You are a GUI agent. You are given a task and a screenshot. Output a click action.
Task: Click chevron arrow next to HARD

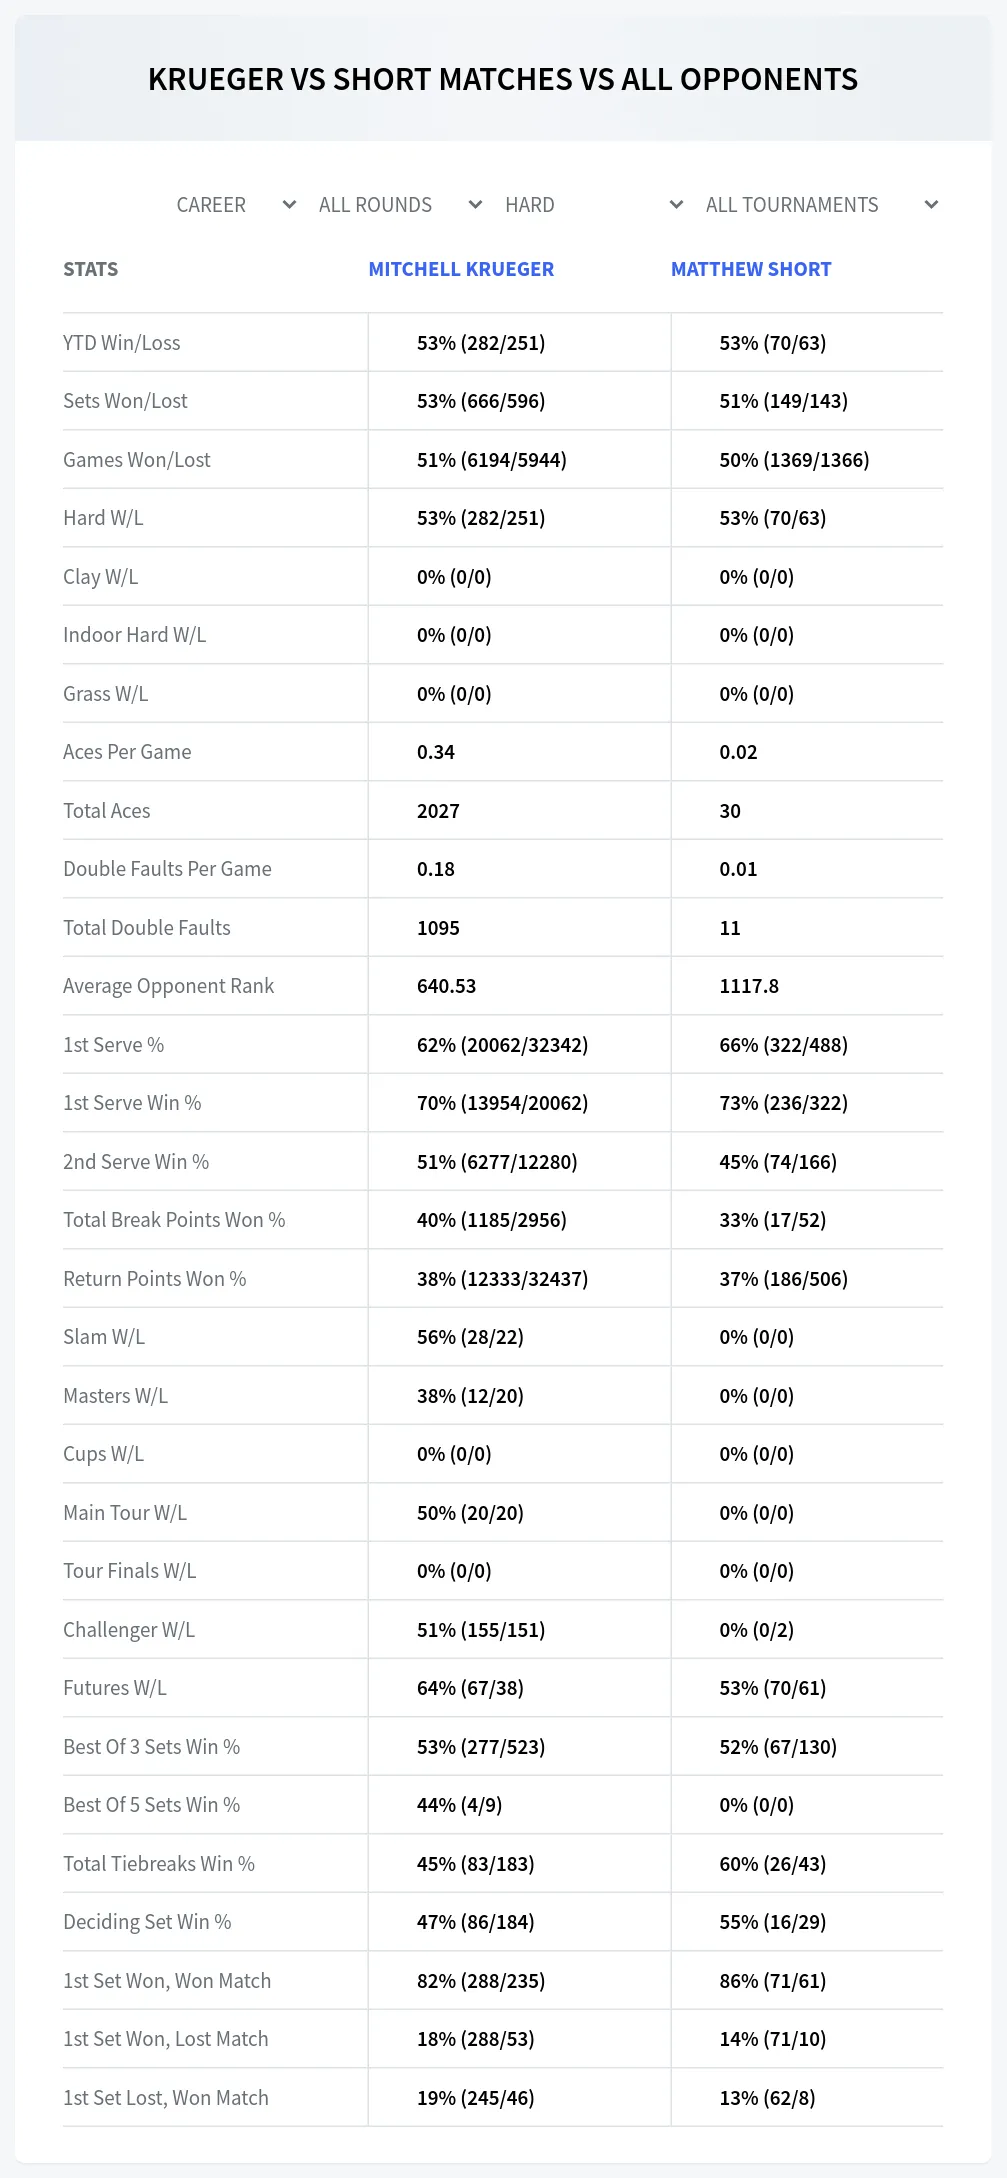[676, 205]
